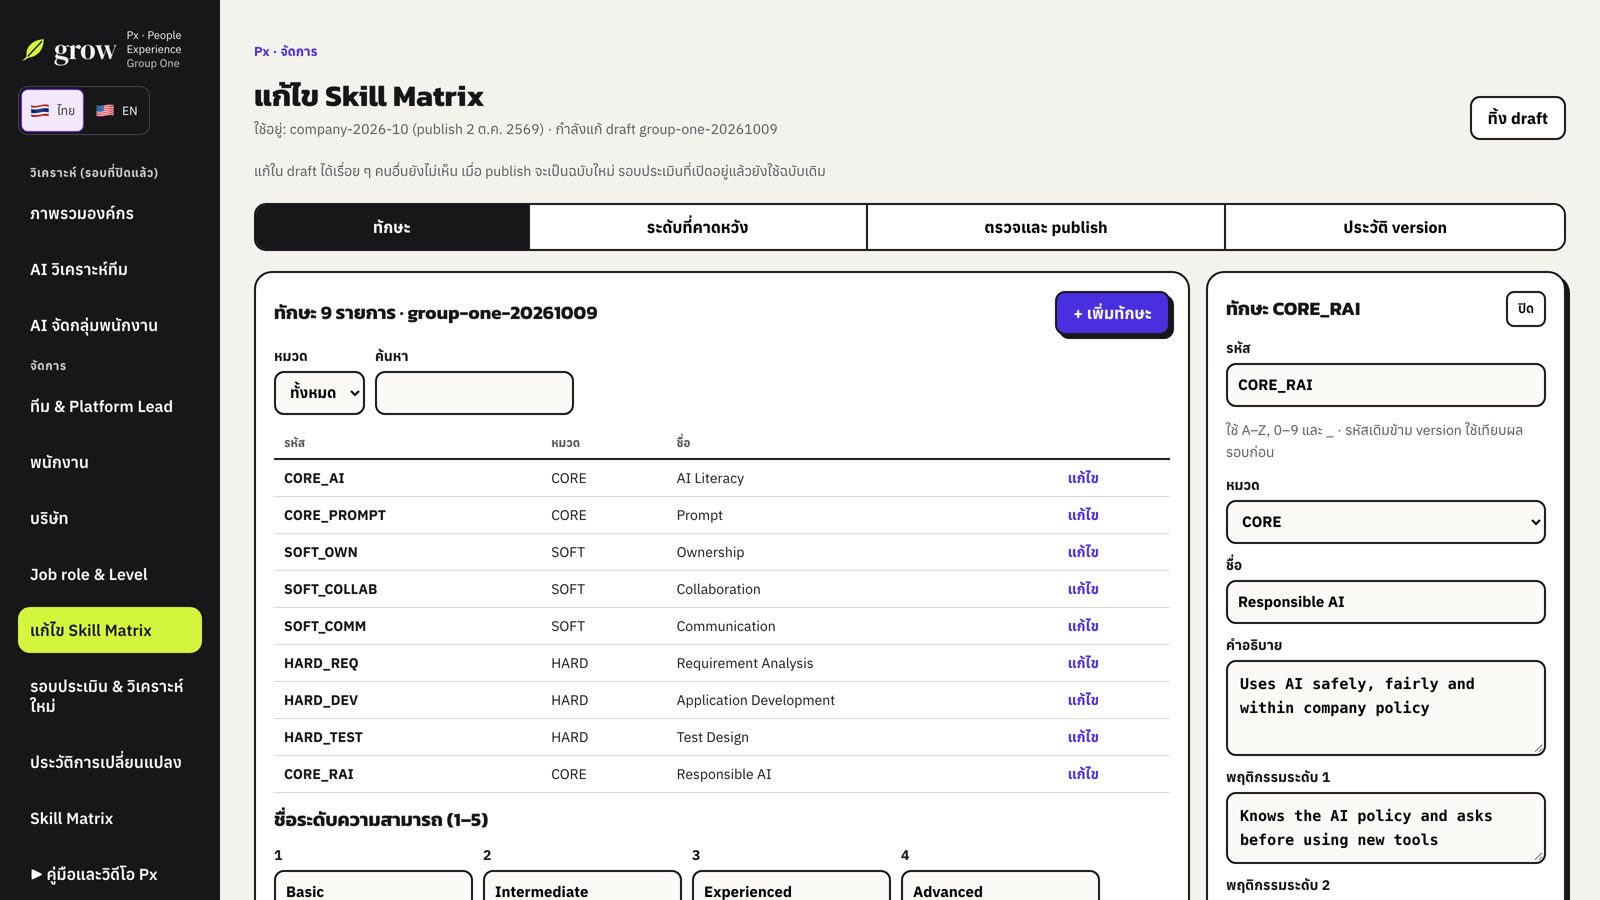Edit the SOFT_COLLAB skill row
This screenshot has width=1600, height=900.
[1083, 589]
